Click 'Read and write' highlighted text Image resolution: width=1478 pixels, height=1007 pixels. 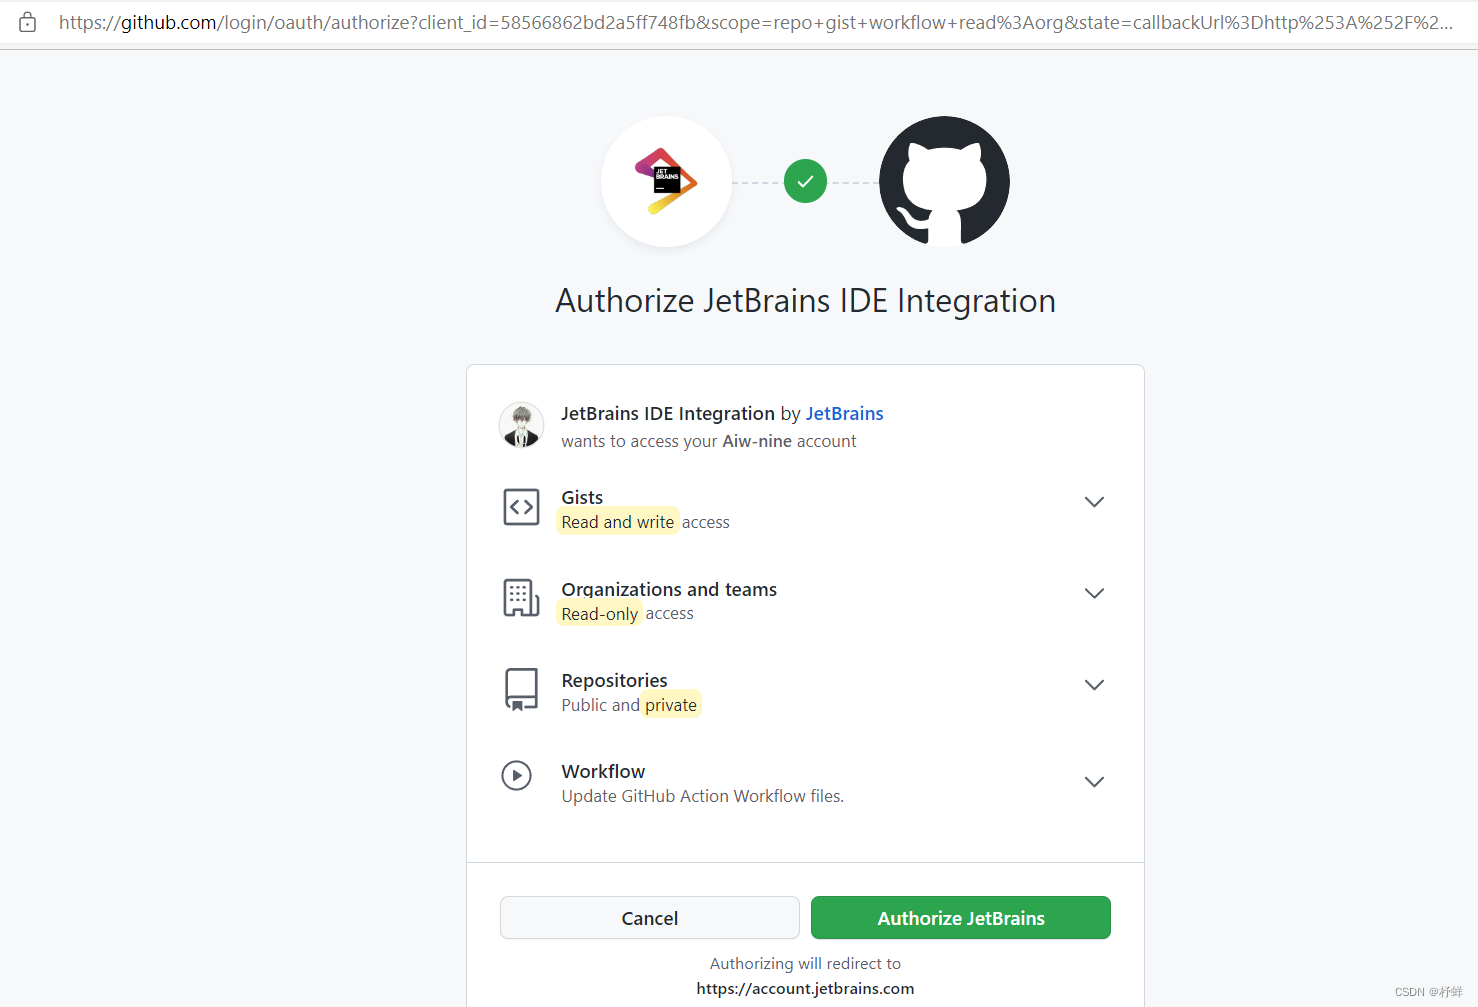pos(618,522)
